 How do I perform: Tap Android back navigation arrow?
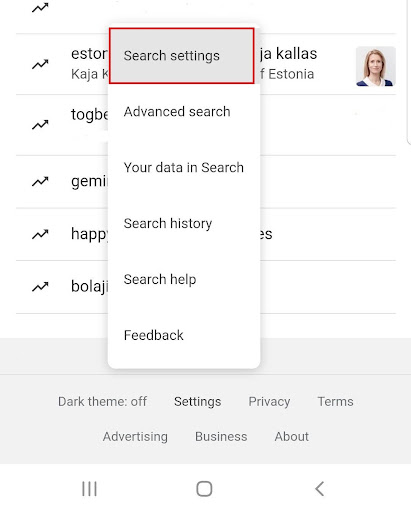click(319, 489)
